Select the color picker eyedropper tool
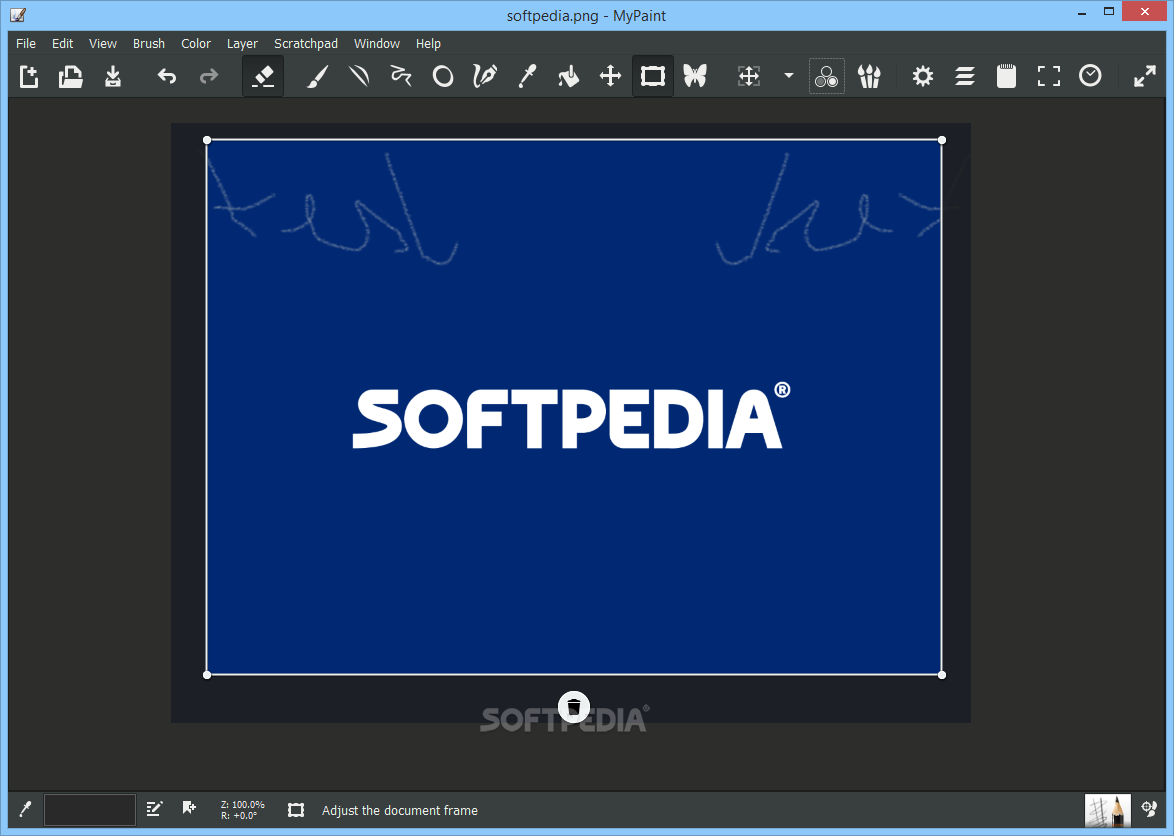The width and height of the screenshot is (1174, 836). coord(527,76)
